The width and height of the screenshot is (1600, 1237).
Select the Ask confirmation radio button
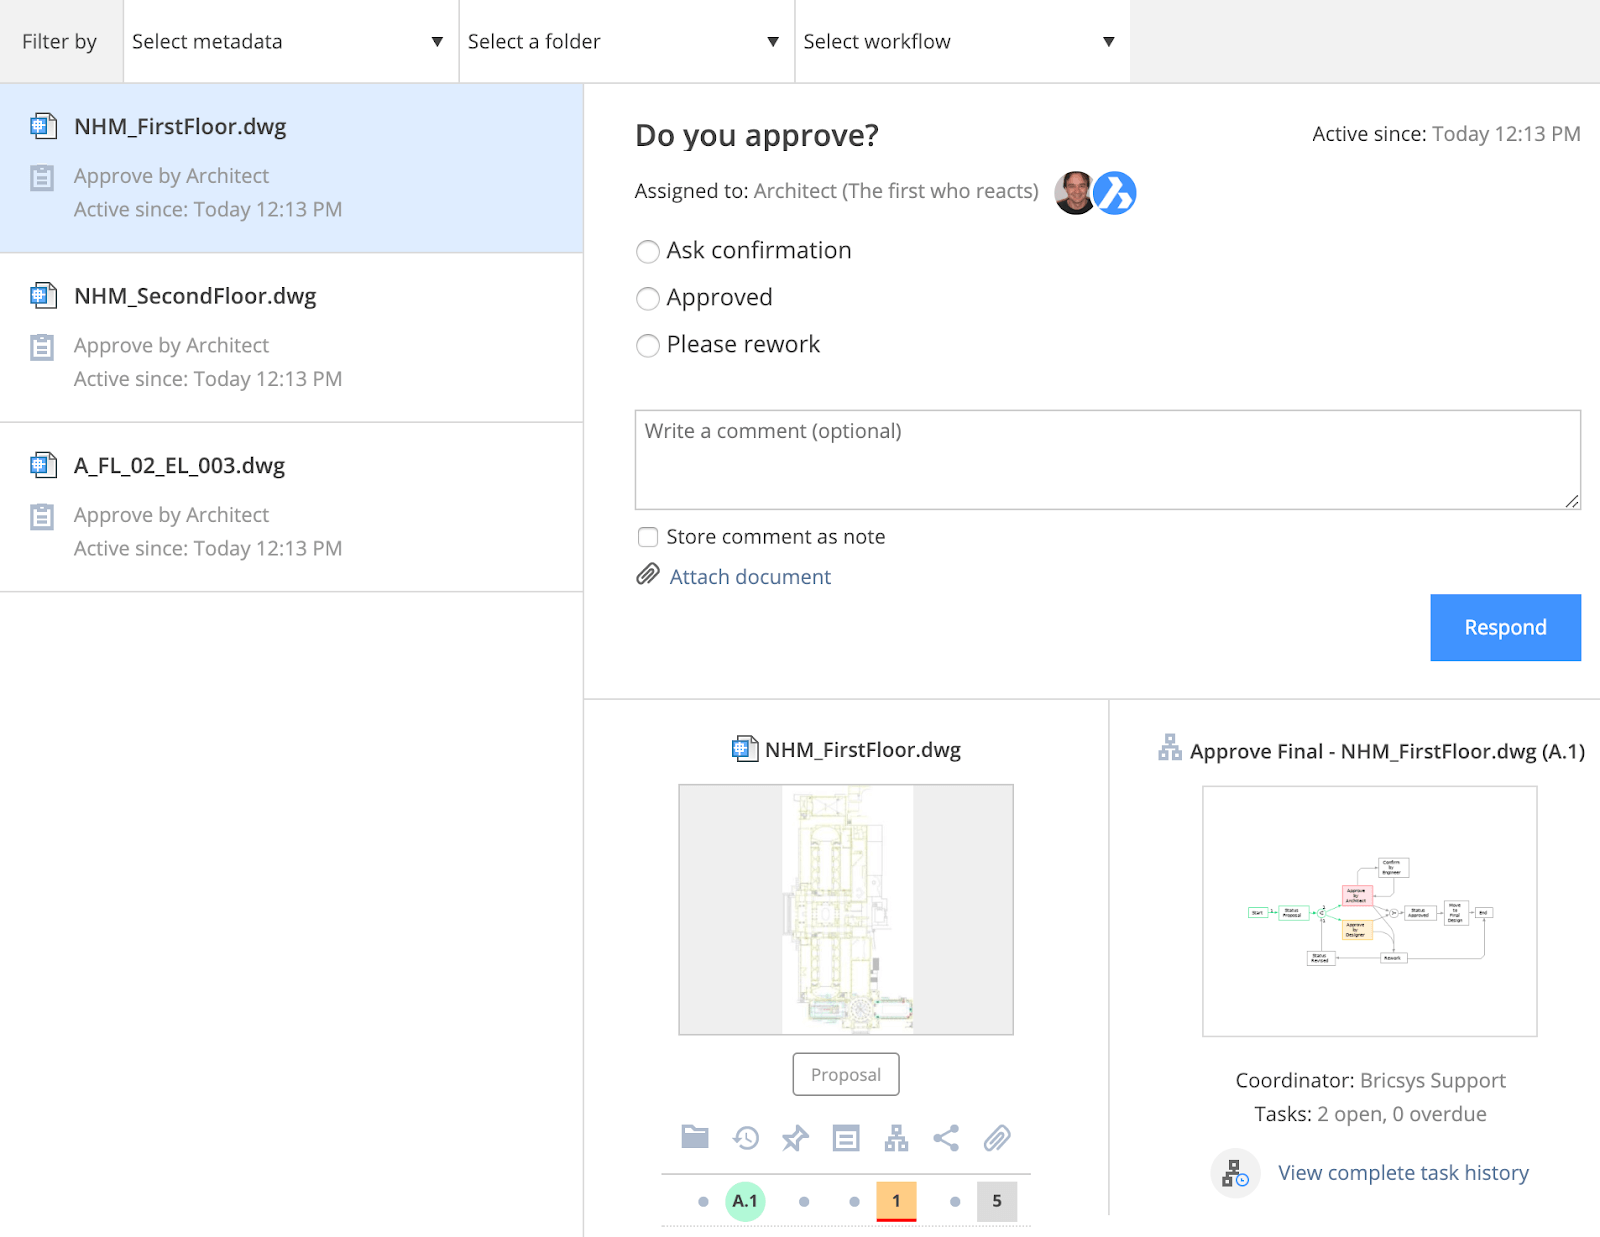(648, 251)
